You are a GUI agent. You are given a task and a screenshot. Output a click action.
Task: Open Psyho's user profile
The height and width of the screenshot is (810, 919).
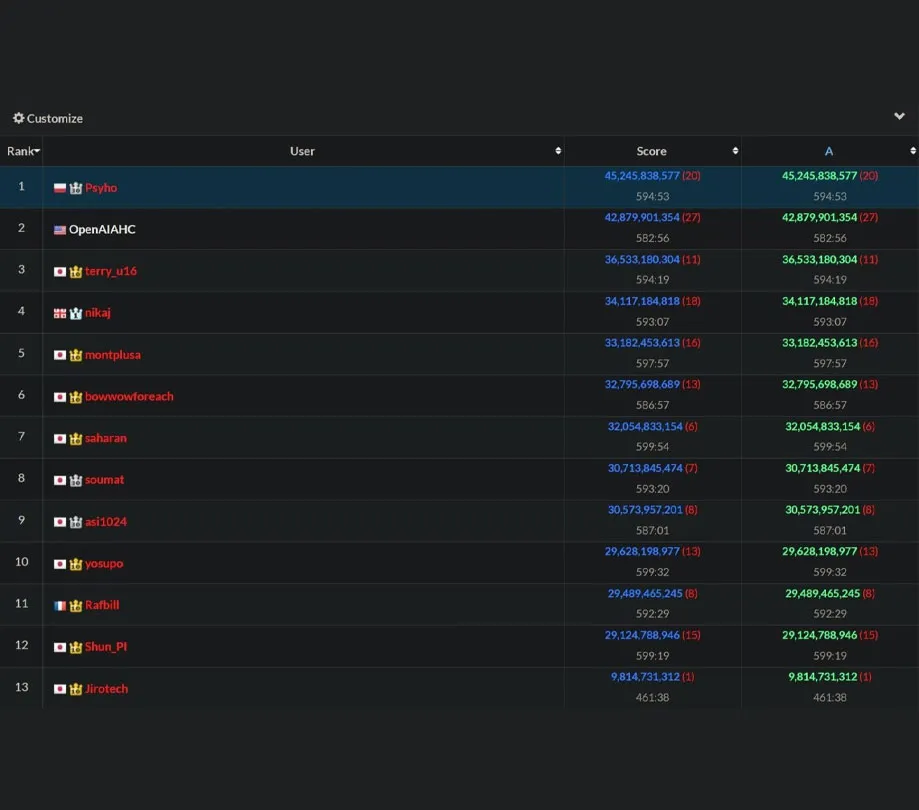pos(101,188)
